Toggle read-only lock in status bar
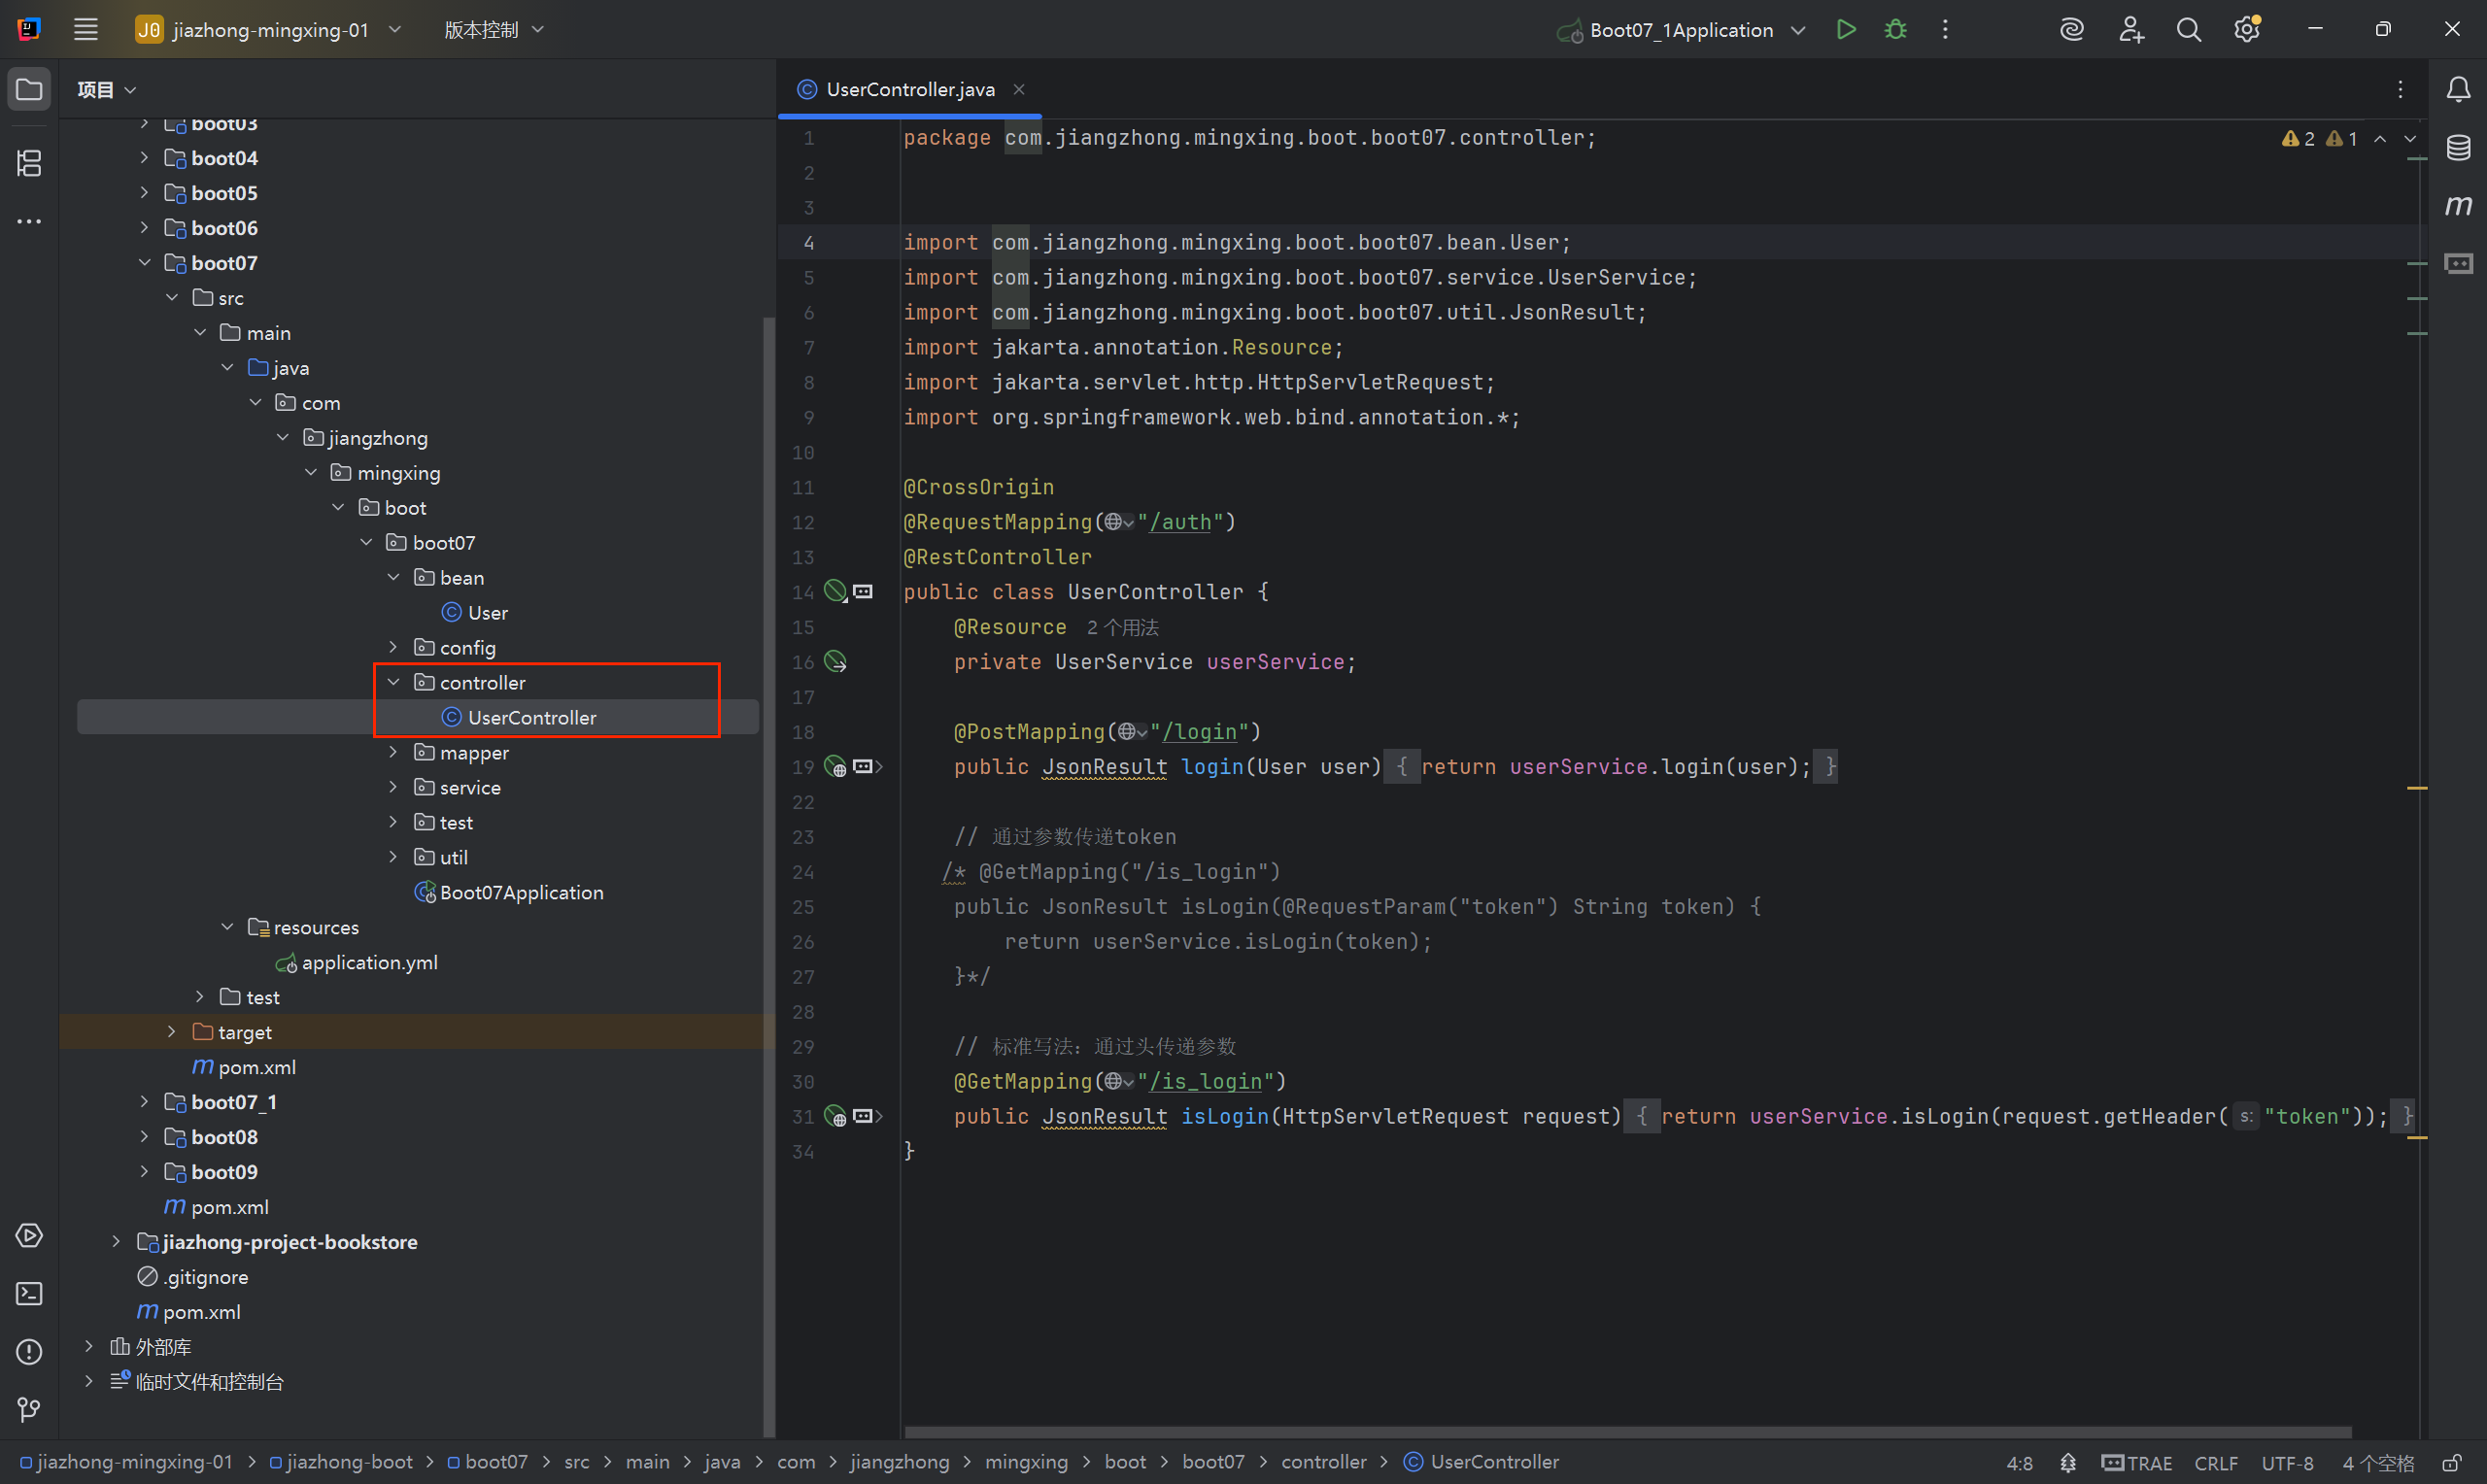 [x=2451, y=1463]
